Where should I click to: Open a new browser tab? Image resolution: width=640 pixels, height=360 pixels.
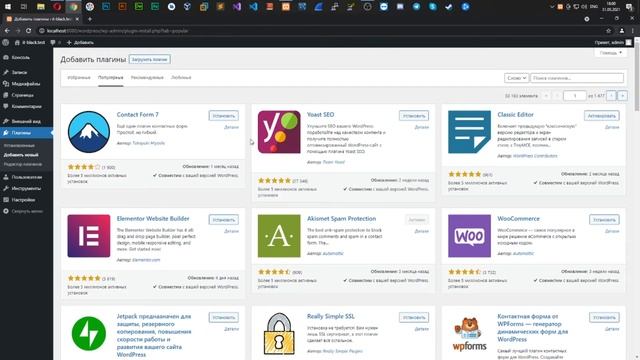(x=90, y=19)
